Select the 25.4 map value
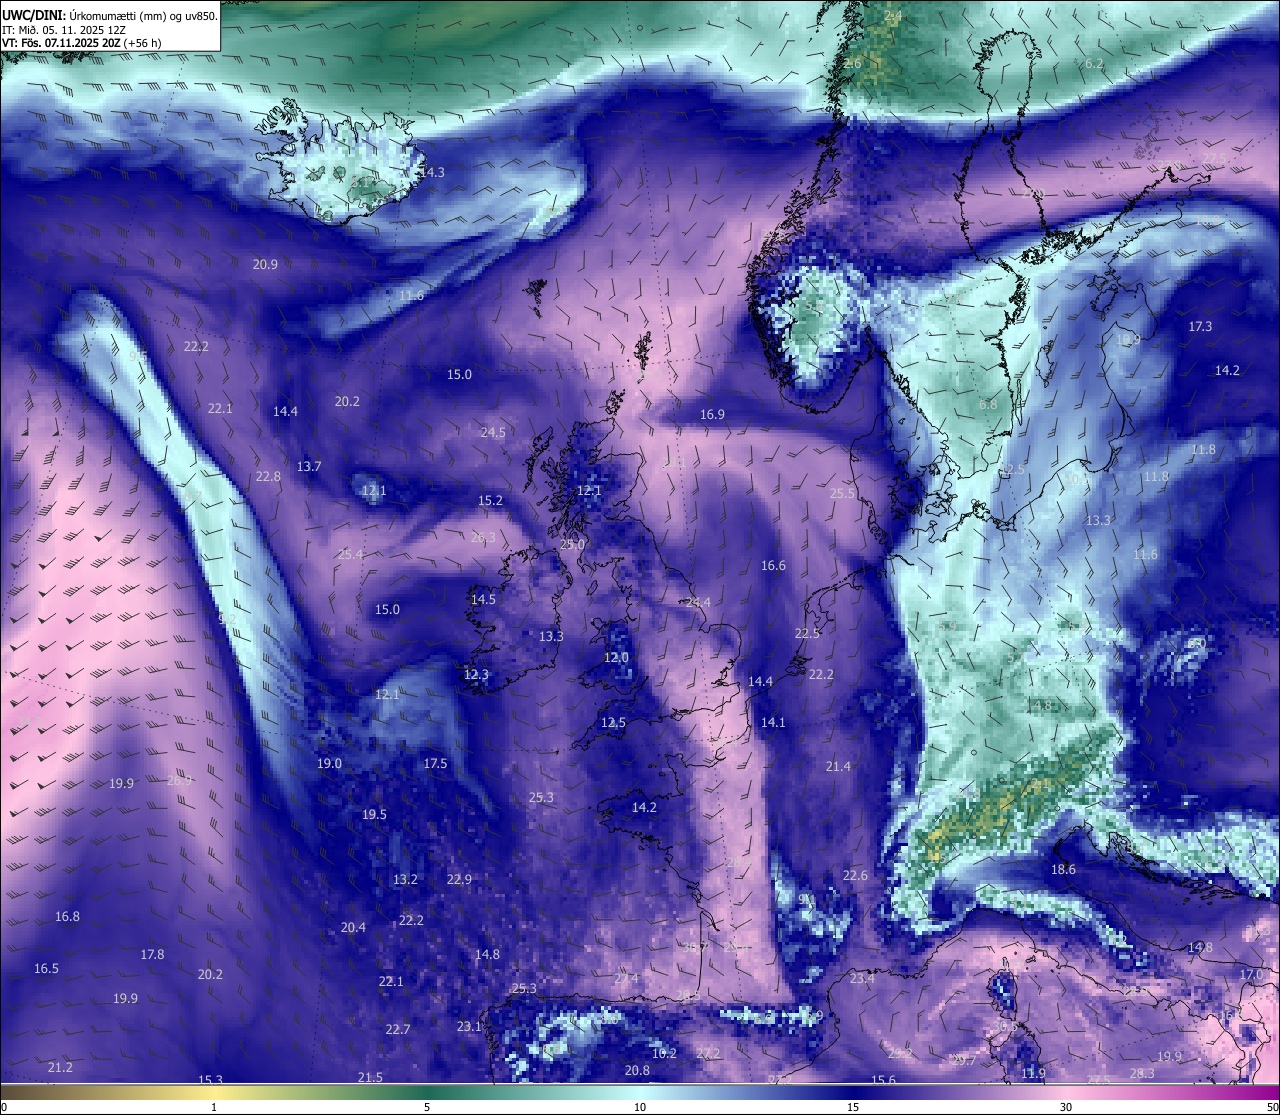Image resolution: width=1280 pixels, height=1115 pixels. click(x=350, y=554)
